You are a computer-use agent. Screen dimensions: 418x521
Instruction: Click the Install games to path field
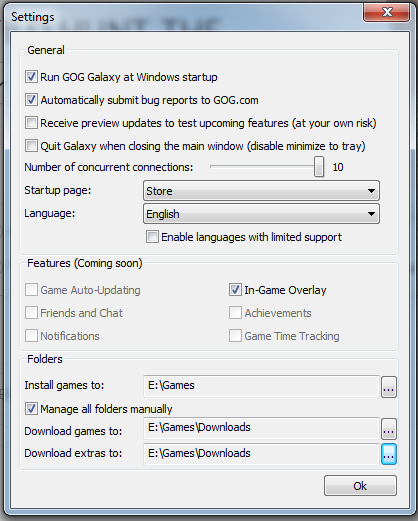pyautogui.click(x=261, y=386)
